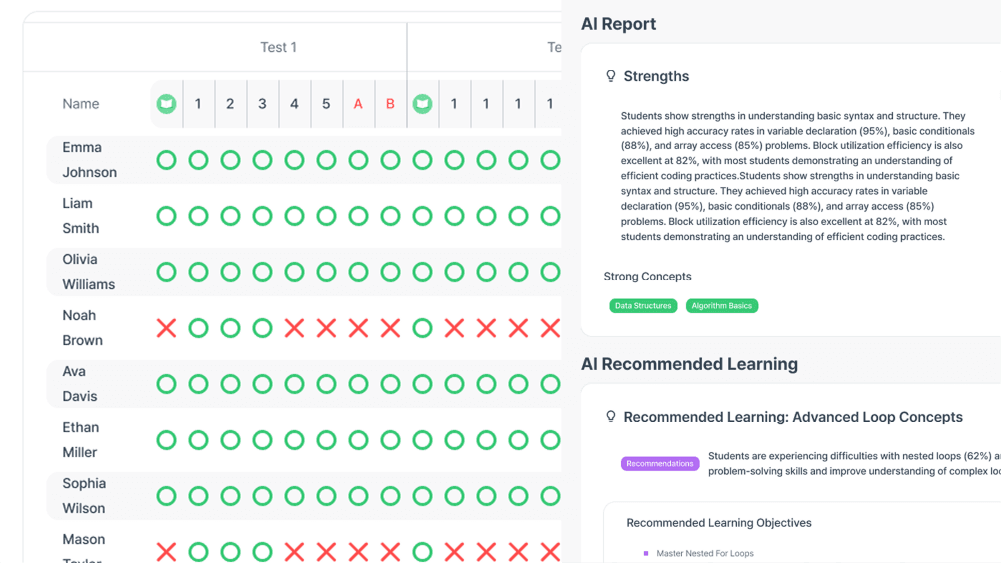Open student Sophia Wilson's name

click(x=84, y=496)
